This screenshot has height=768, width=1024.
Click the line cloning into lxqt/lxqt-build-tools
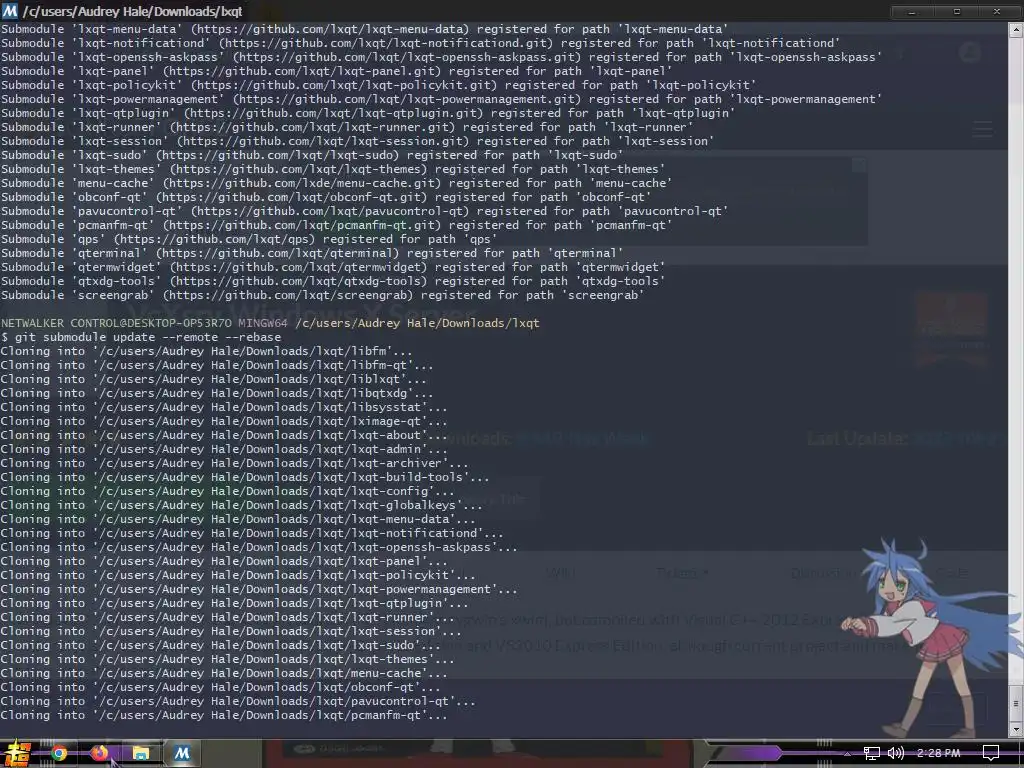pyautogui.click(x=245, y=477)
